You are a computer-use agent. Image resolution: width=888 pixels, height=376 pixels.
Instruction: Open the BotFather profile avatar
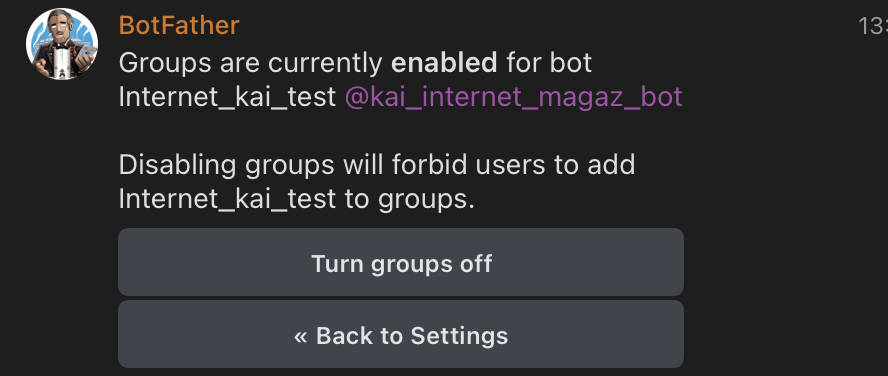tap(62, 44)
